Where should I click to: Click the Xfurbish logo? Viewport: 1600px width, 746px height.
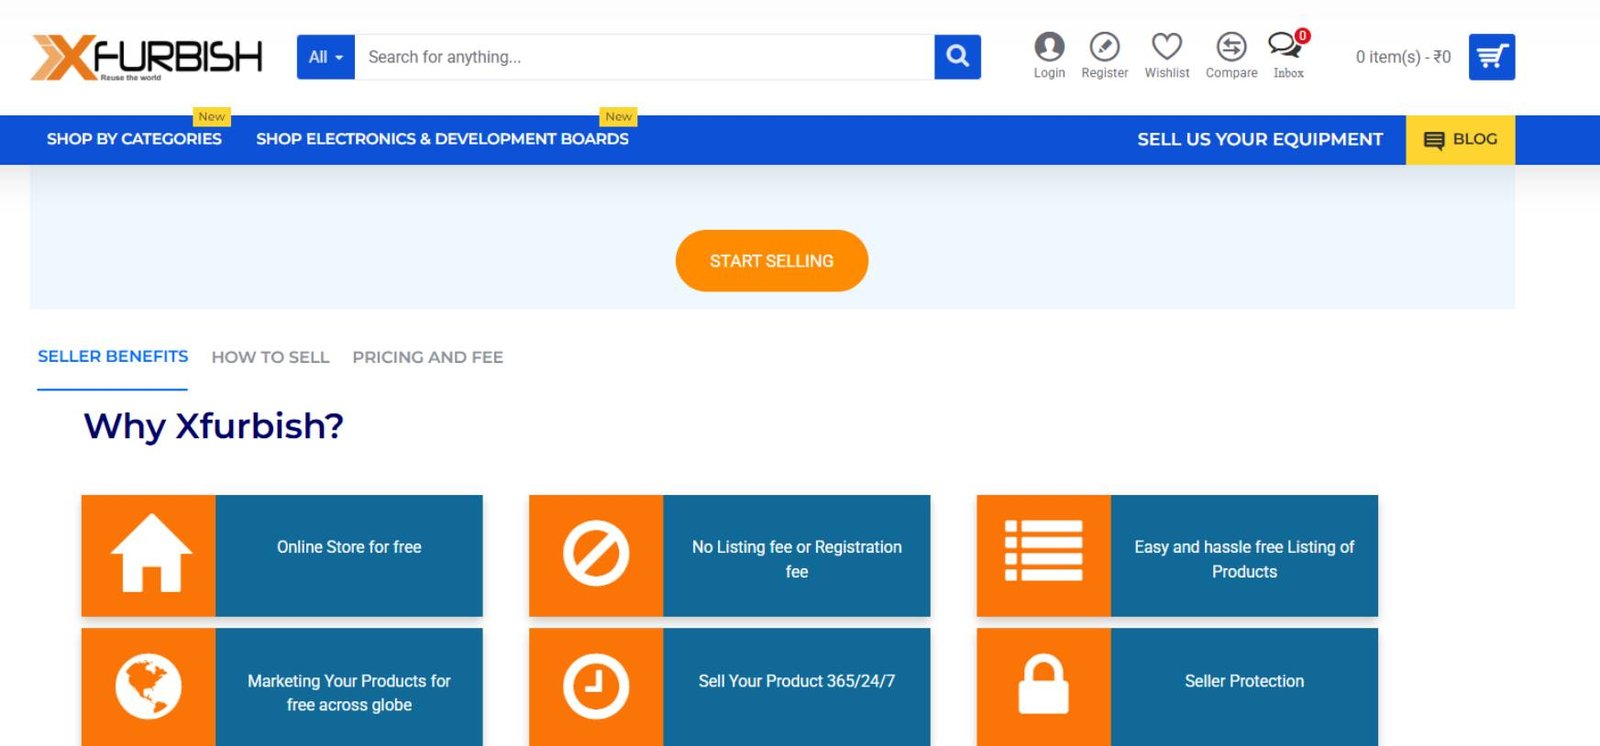[147, 57]
